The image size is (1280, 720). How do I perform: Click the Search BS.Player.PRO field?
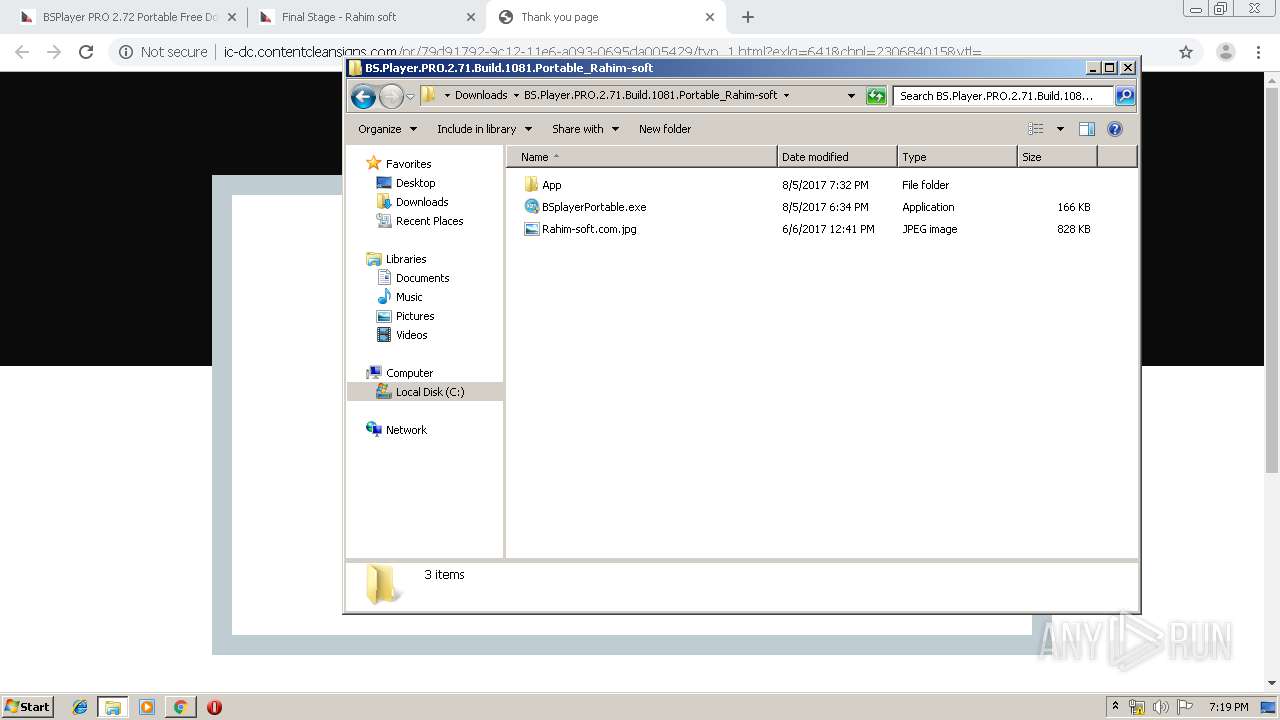(x=1003, y=96)
